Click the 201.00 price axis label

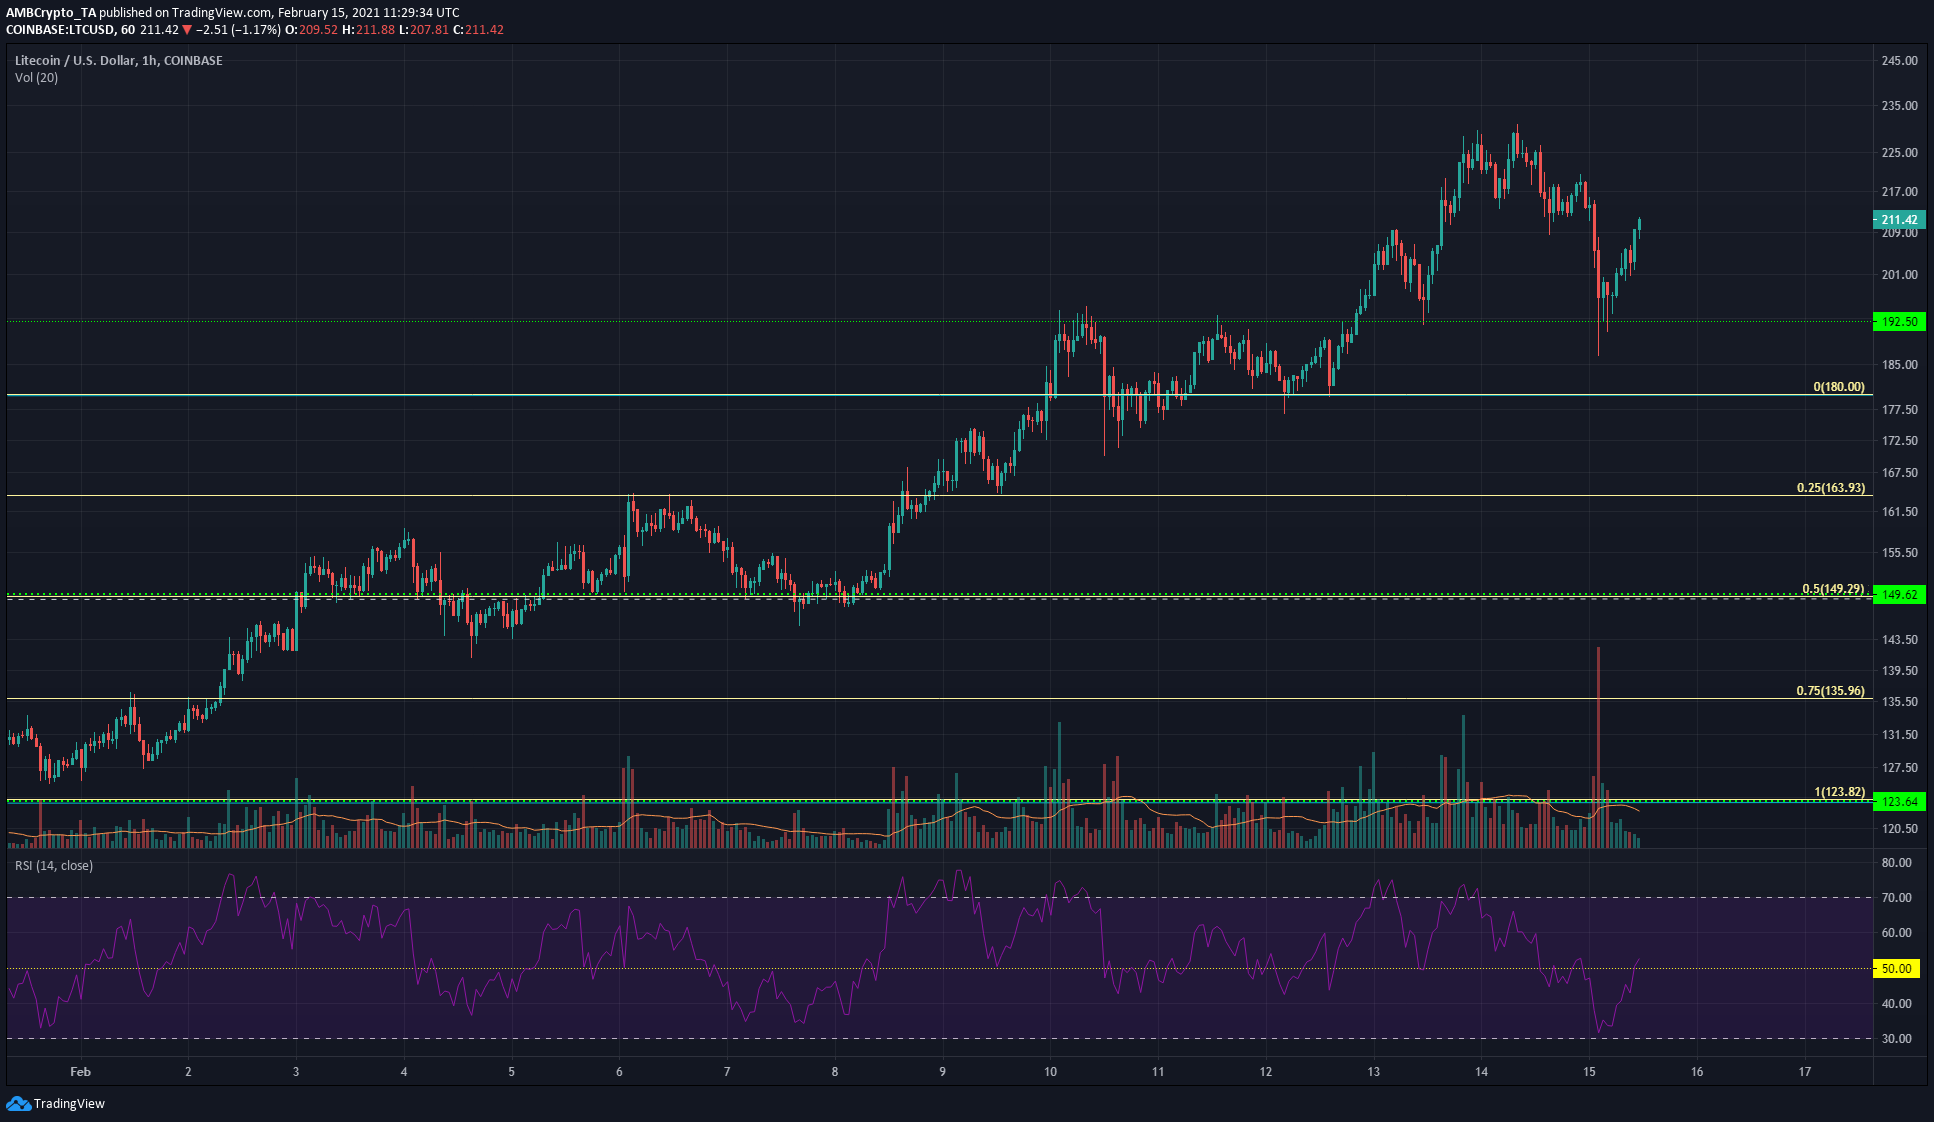tap(1899, 275)
